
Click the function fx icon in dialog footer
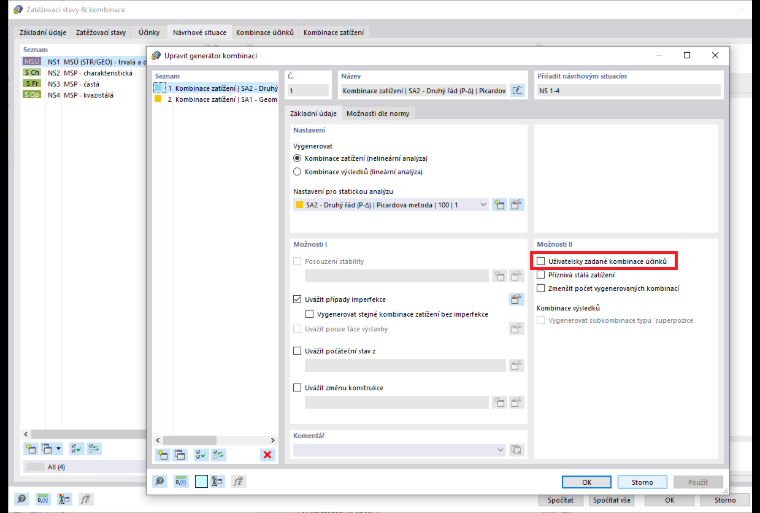pyautogui.click(x=238, y=481)
